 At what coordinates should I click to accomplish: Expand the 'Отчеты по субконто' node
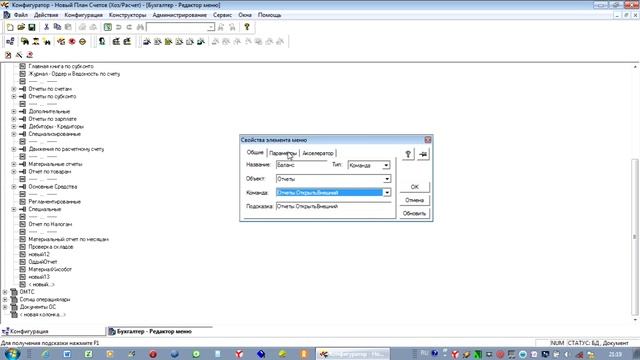14,96
